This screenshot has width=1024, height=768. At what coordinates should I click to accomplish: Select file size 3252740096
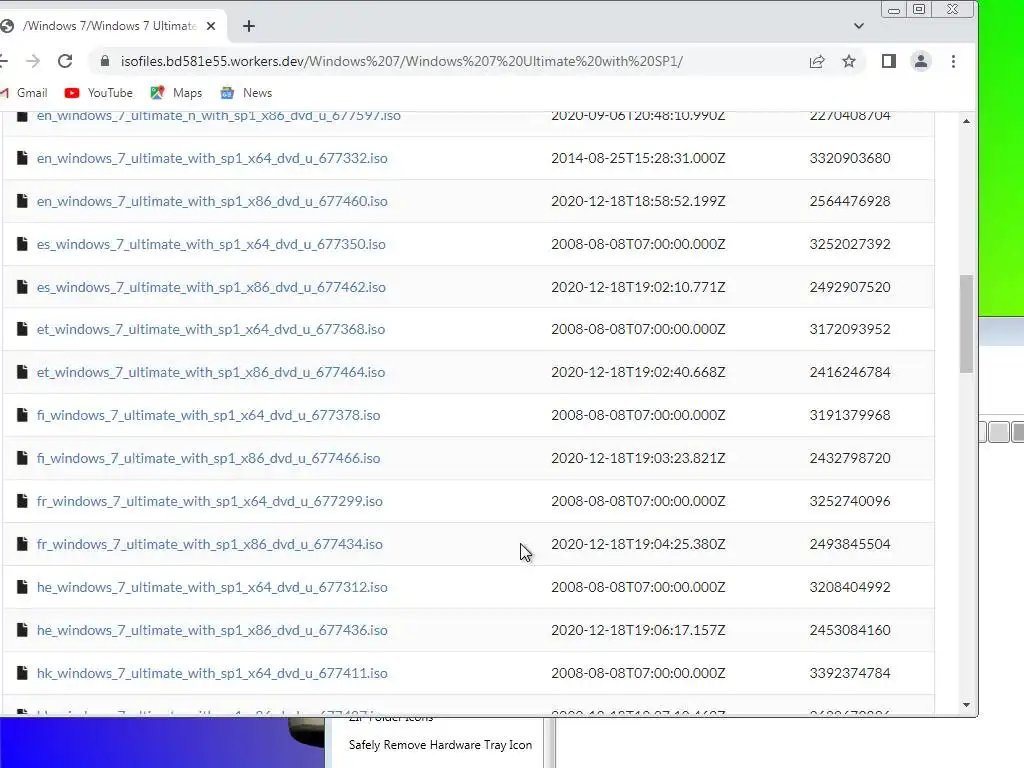coord(850,502)
